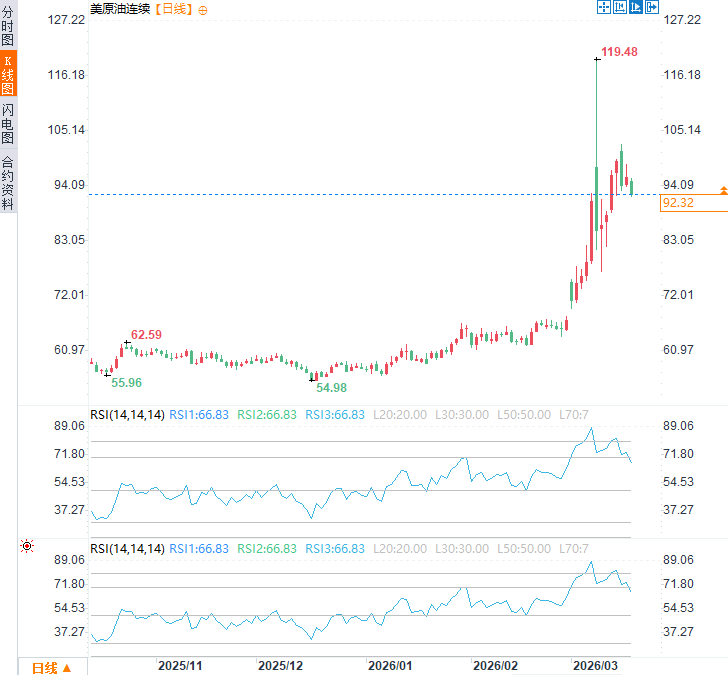Click the red sun settings icon
728x675 pixels.
click(x=27, y=546)
